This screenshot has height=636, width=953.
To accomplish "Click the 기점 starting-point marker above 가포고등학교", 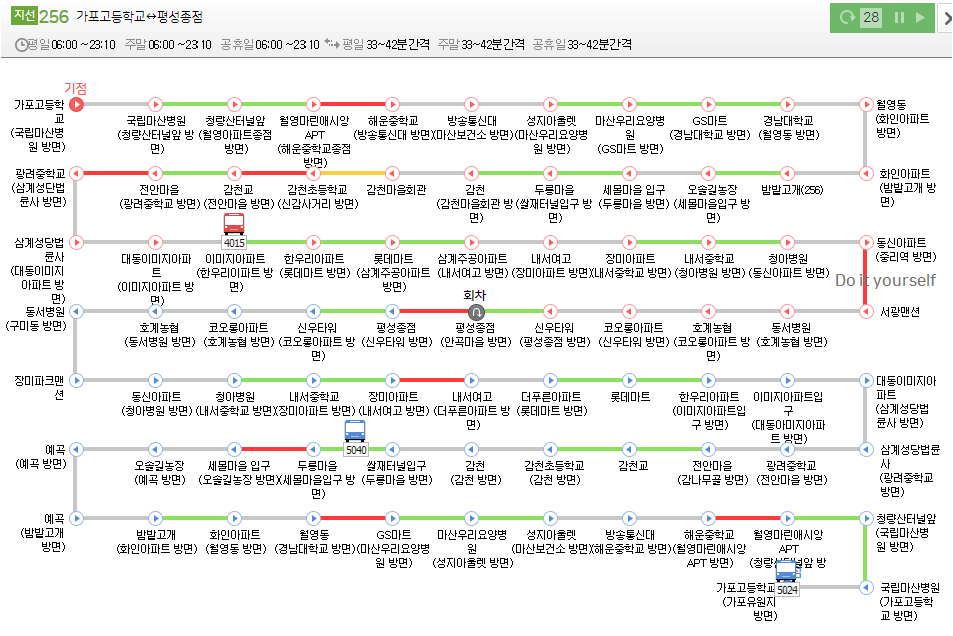I will point(76,88).
